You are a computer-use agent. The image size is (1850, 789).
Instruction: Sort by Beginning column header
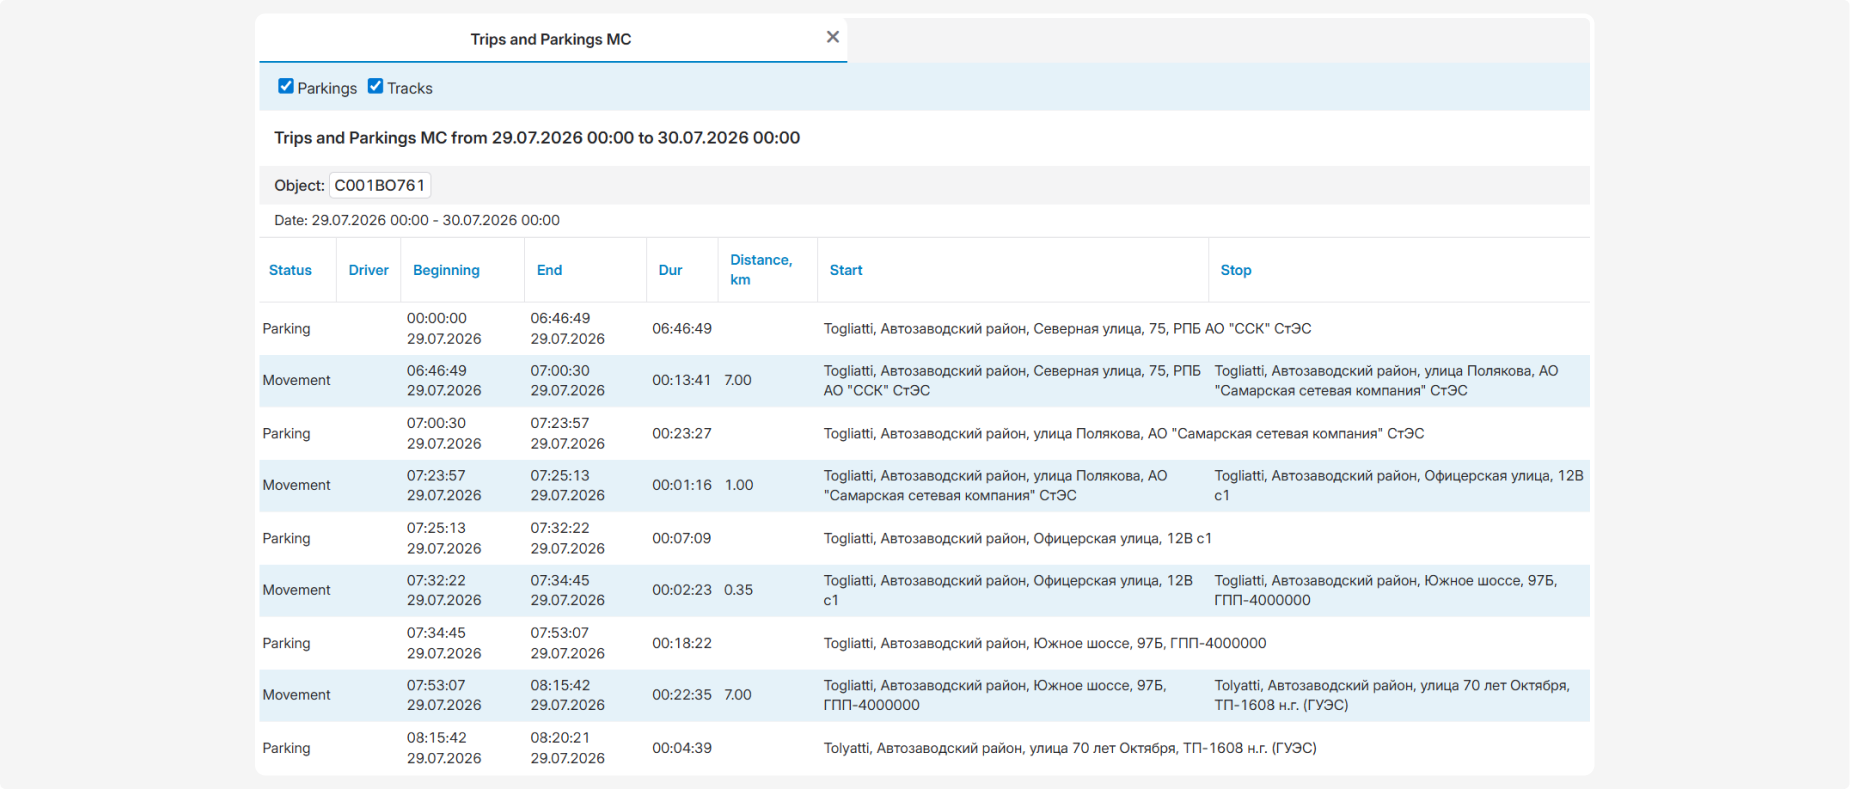pos(446,270)
